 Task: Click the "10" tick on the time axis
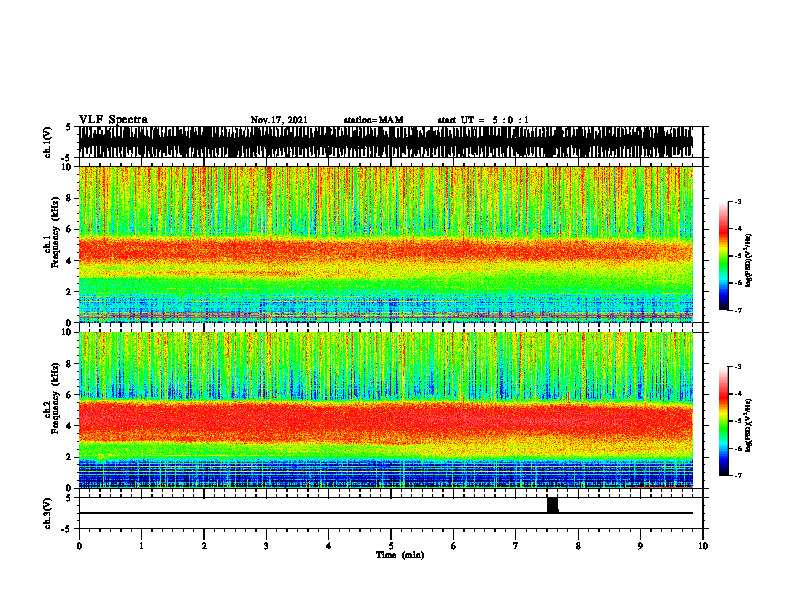click(x=703, y=546)
